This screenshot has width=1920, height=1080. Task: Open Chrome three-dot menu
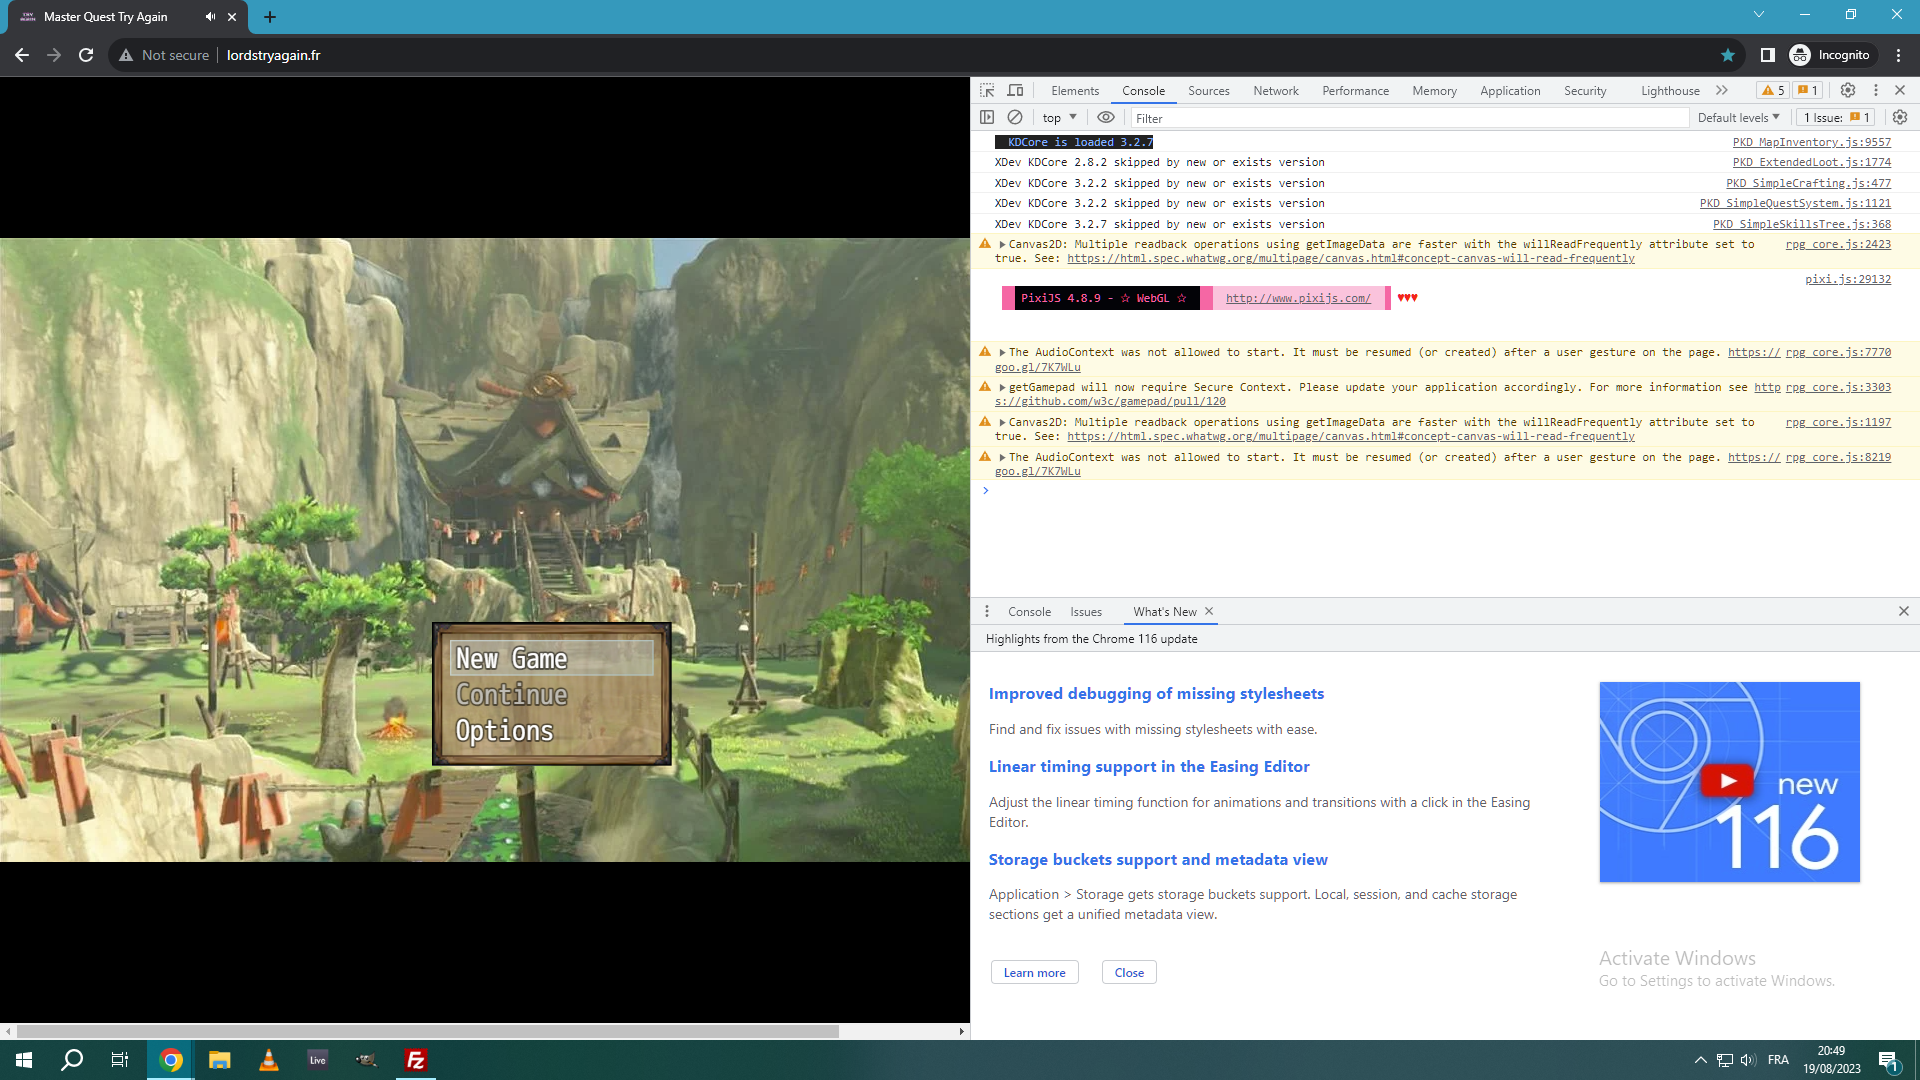pos(1899,55)
